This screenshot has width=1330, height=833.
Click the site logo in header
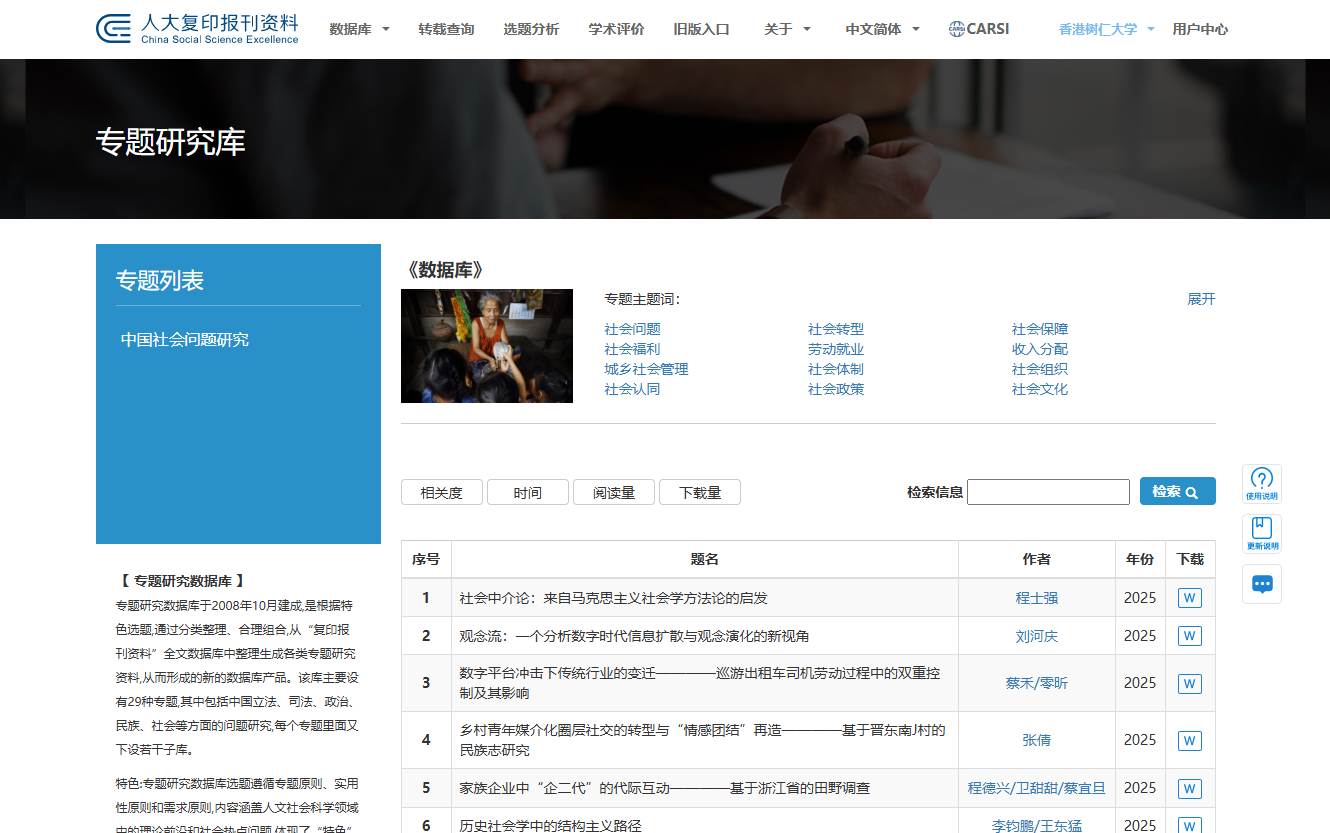click(197, 29)
